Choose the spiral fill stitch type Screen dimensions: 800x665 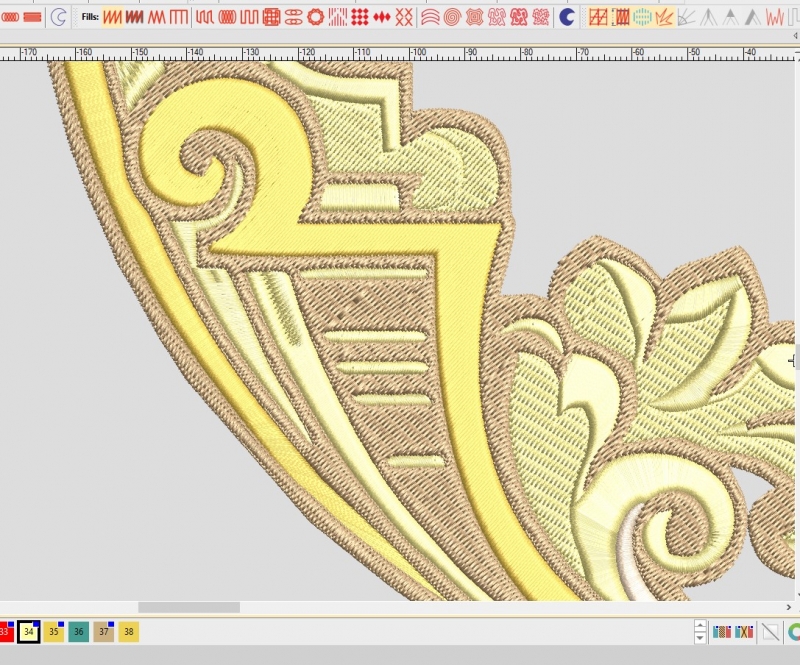(x=453, y=17)
